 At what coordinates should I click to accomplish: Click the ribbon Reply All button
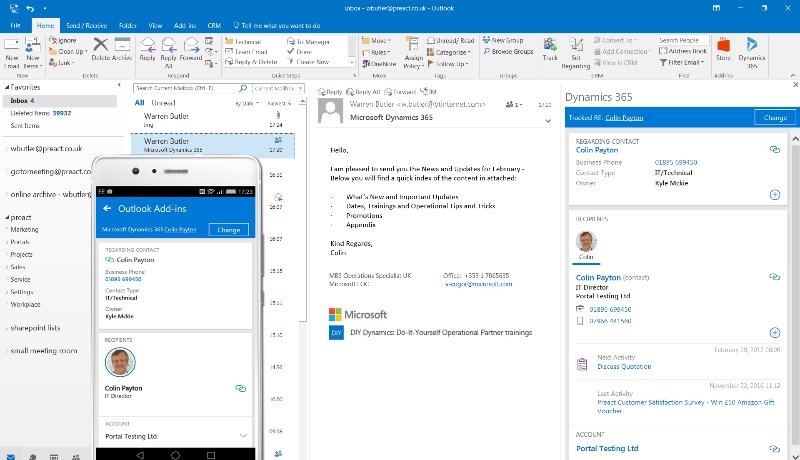(168, 53)
